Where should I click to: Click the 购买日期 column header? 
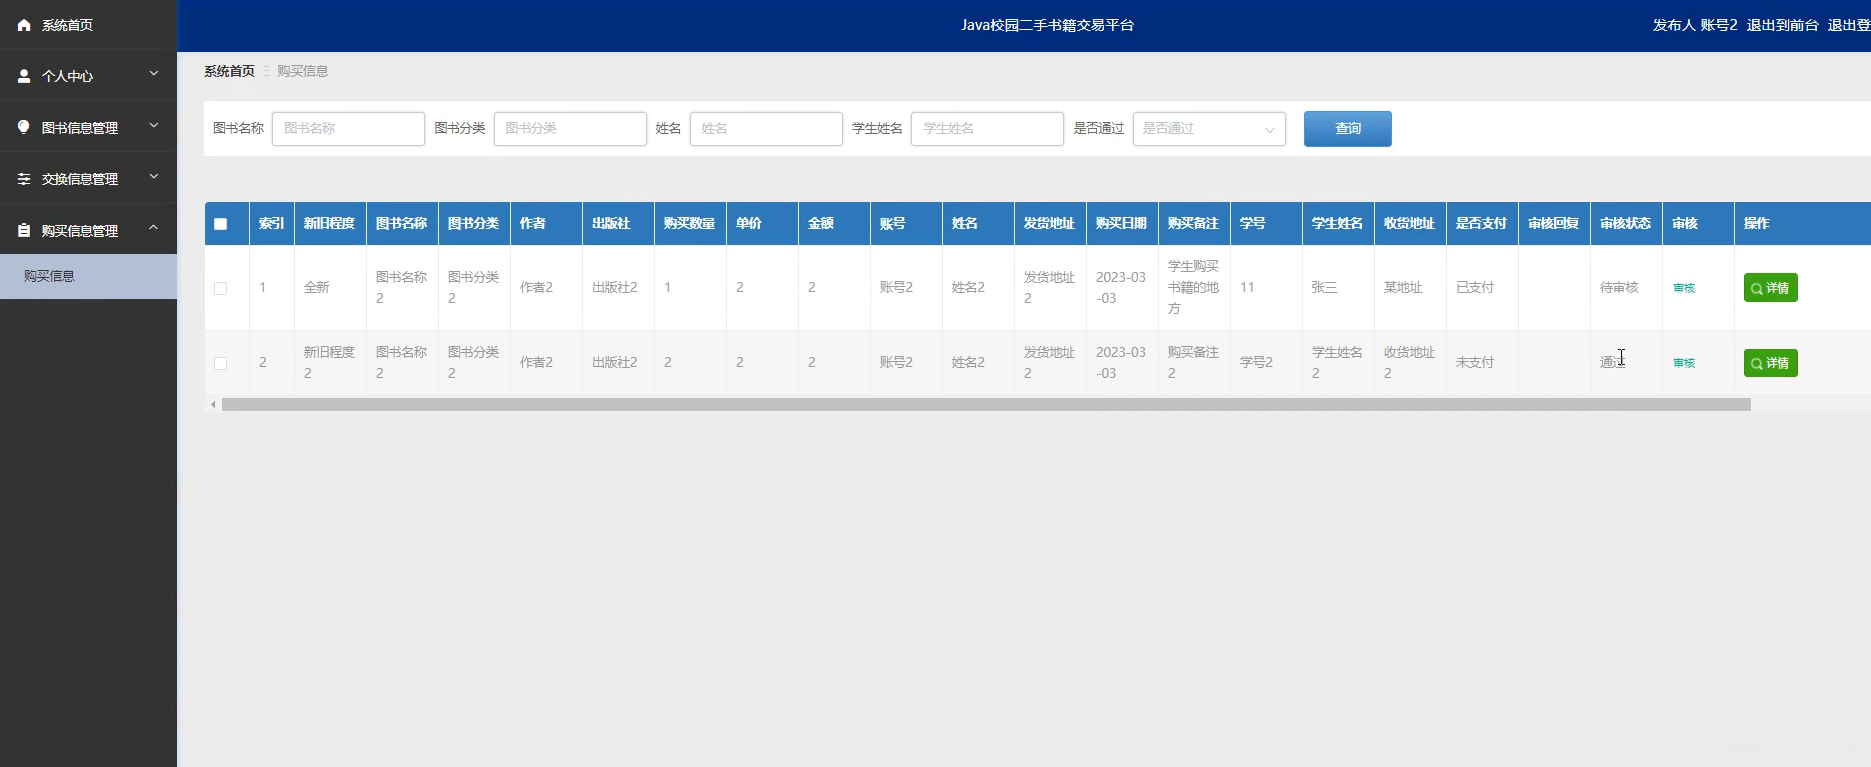coord(1121,224)
